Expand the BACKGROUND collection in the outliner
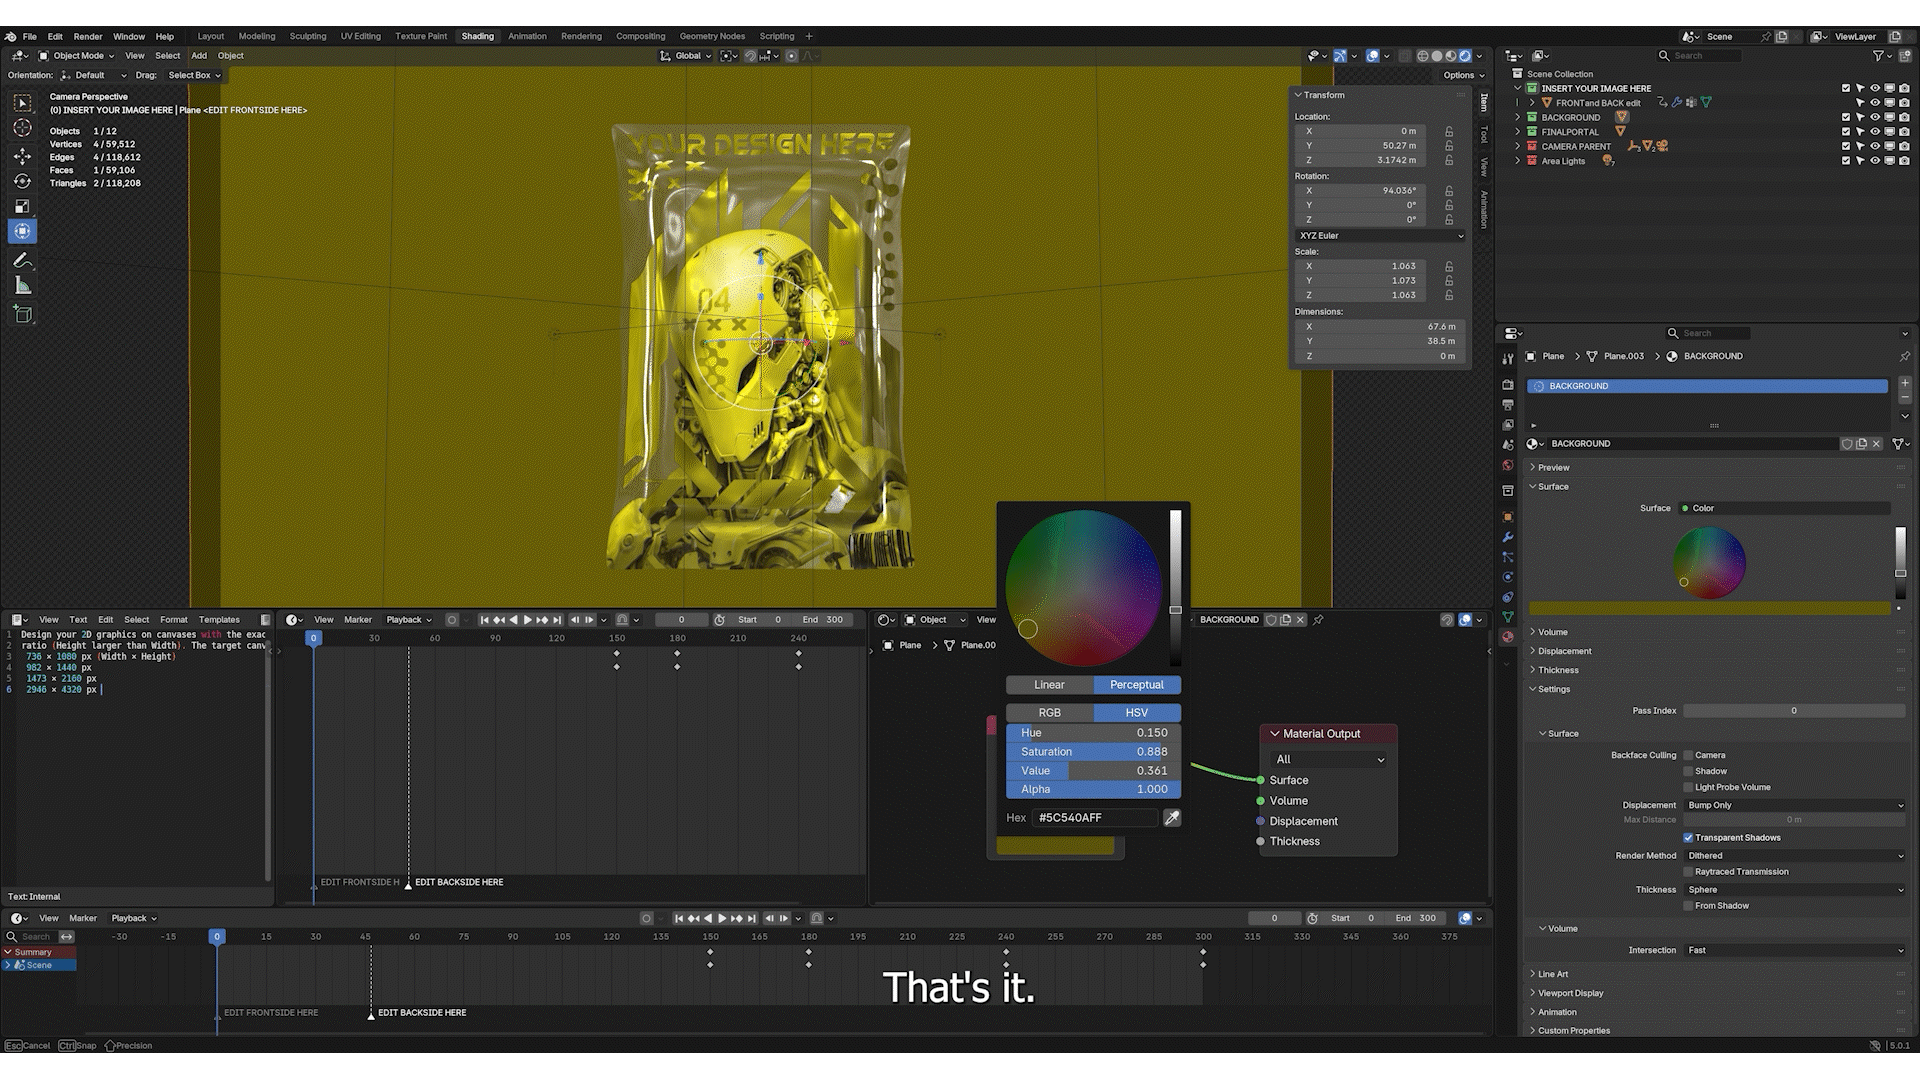The width and height of the screenshot is (1920, 1080). [x=1518, y=117]
